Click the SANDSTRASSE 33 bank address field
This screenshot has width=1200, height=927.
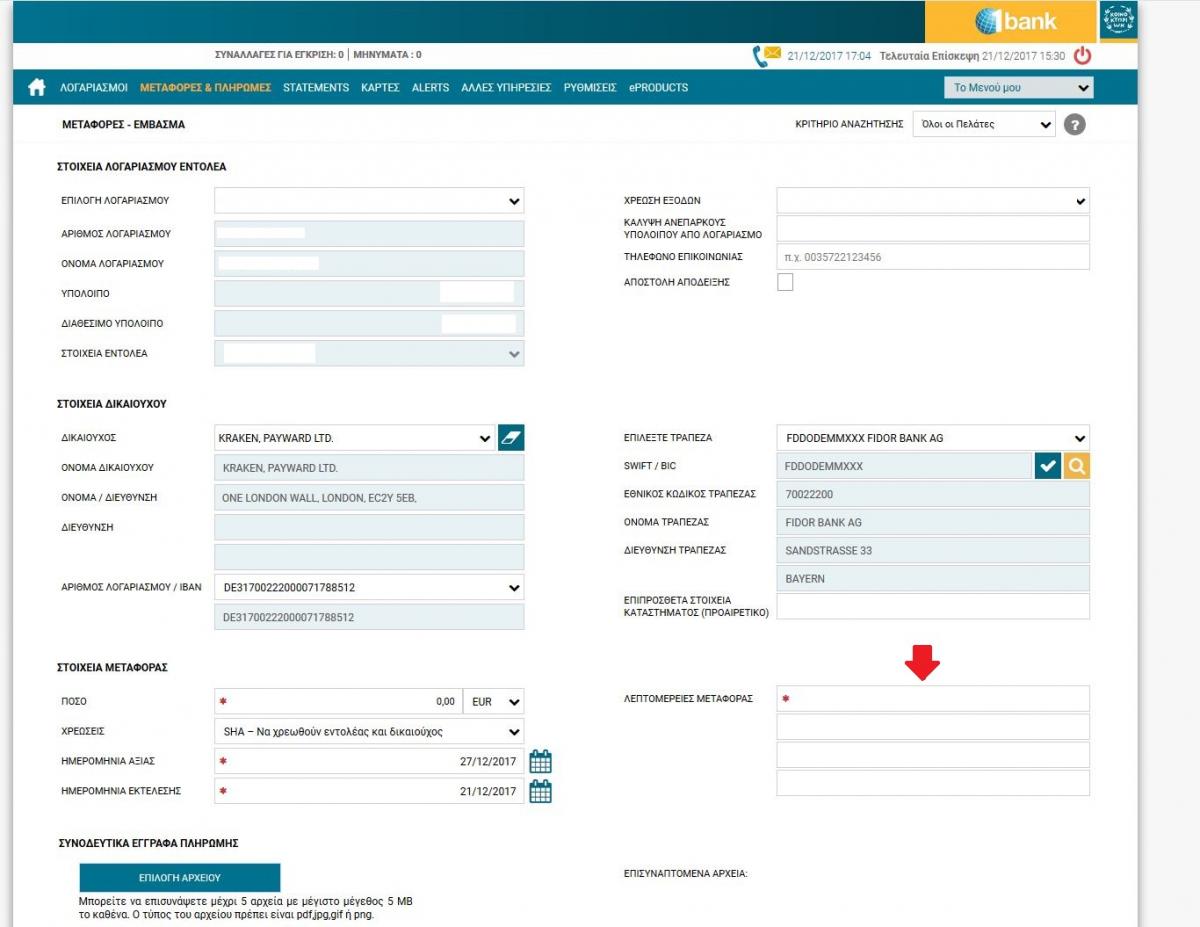point(933,550)
